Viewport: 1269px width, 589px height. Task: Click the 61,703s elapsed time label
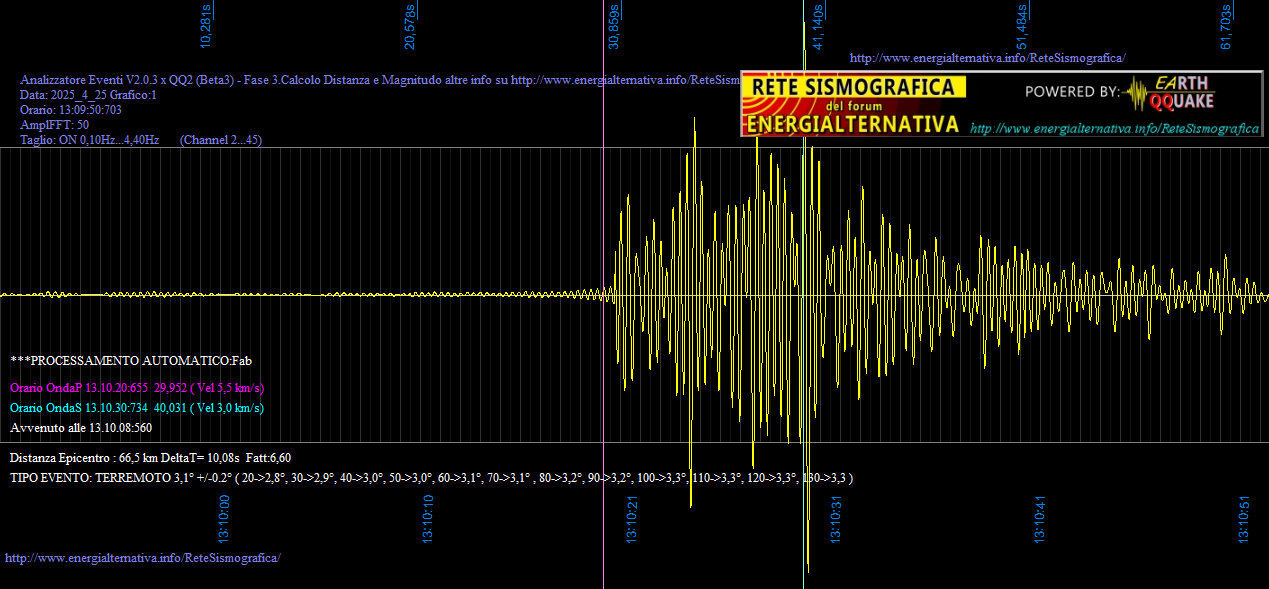tap(1225, 26)
